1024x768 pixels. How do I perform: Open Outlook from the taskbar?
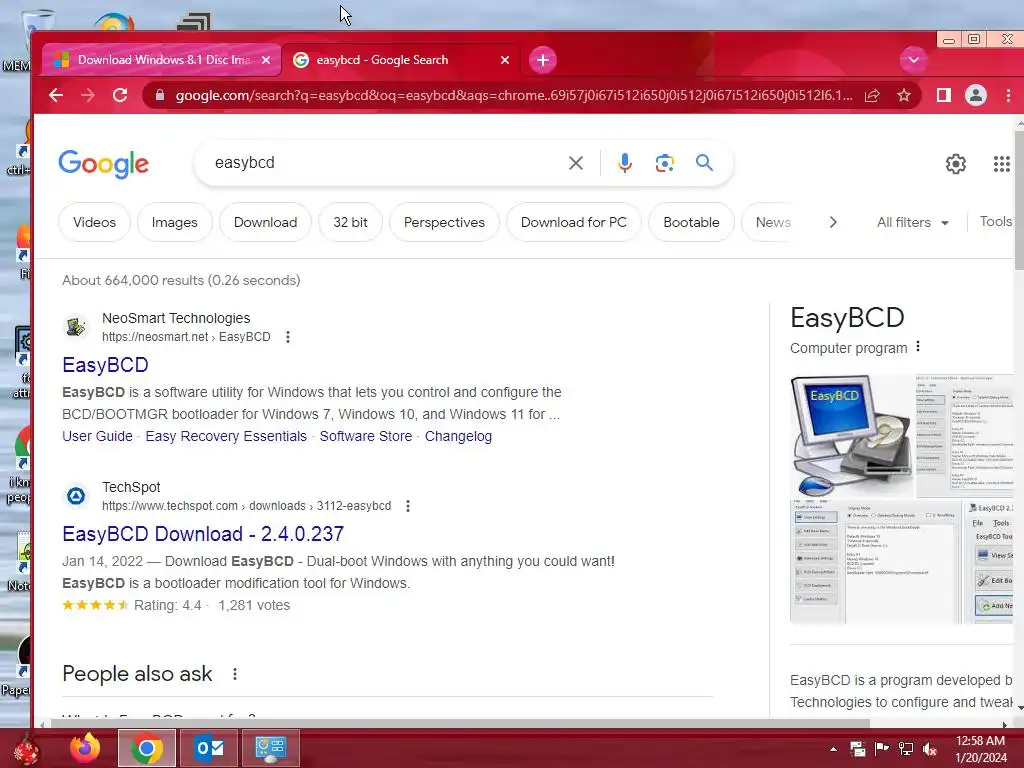pos(209,748)
